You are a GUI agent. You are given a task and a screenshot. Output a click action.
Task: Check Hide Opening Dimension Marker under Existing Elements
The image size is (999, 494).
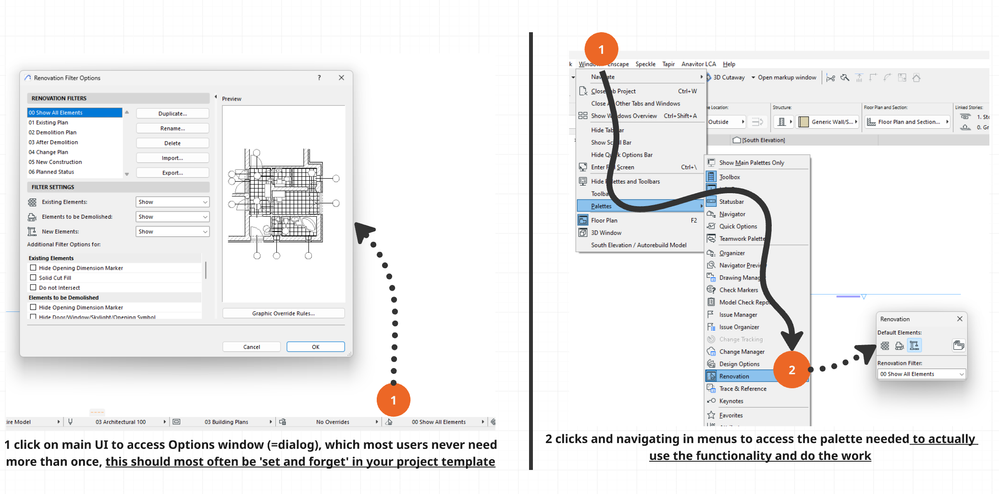pyautogui.click(x=33, y=268)
